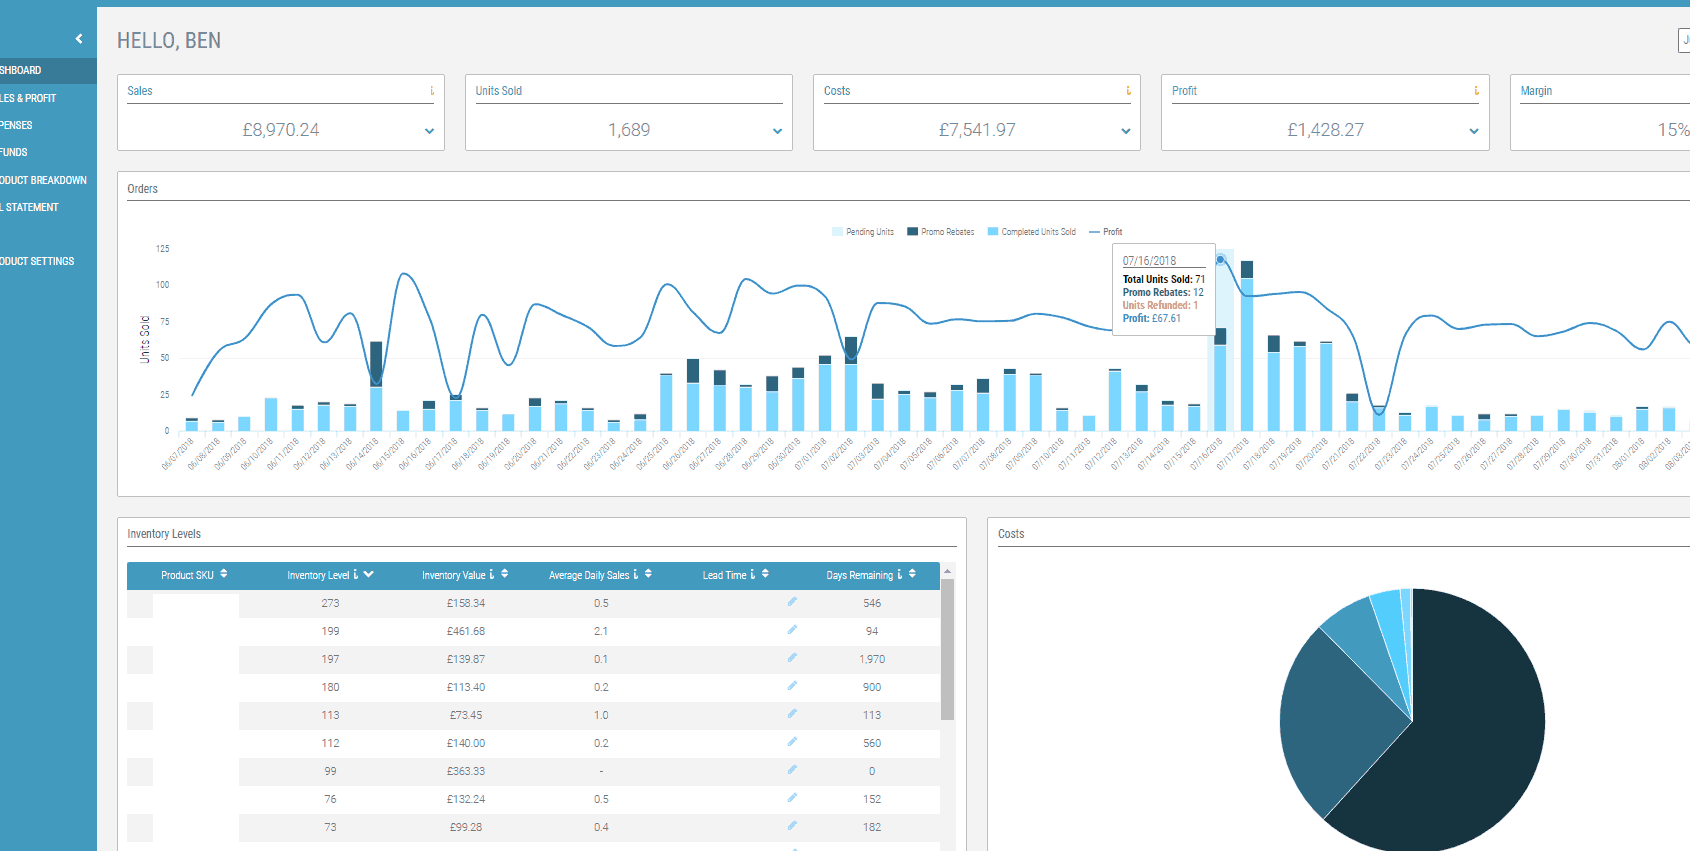
Task: Click the £461.68 inventory value cell
Action: click(x=466, y=631)
